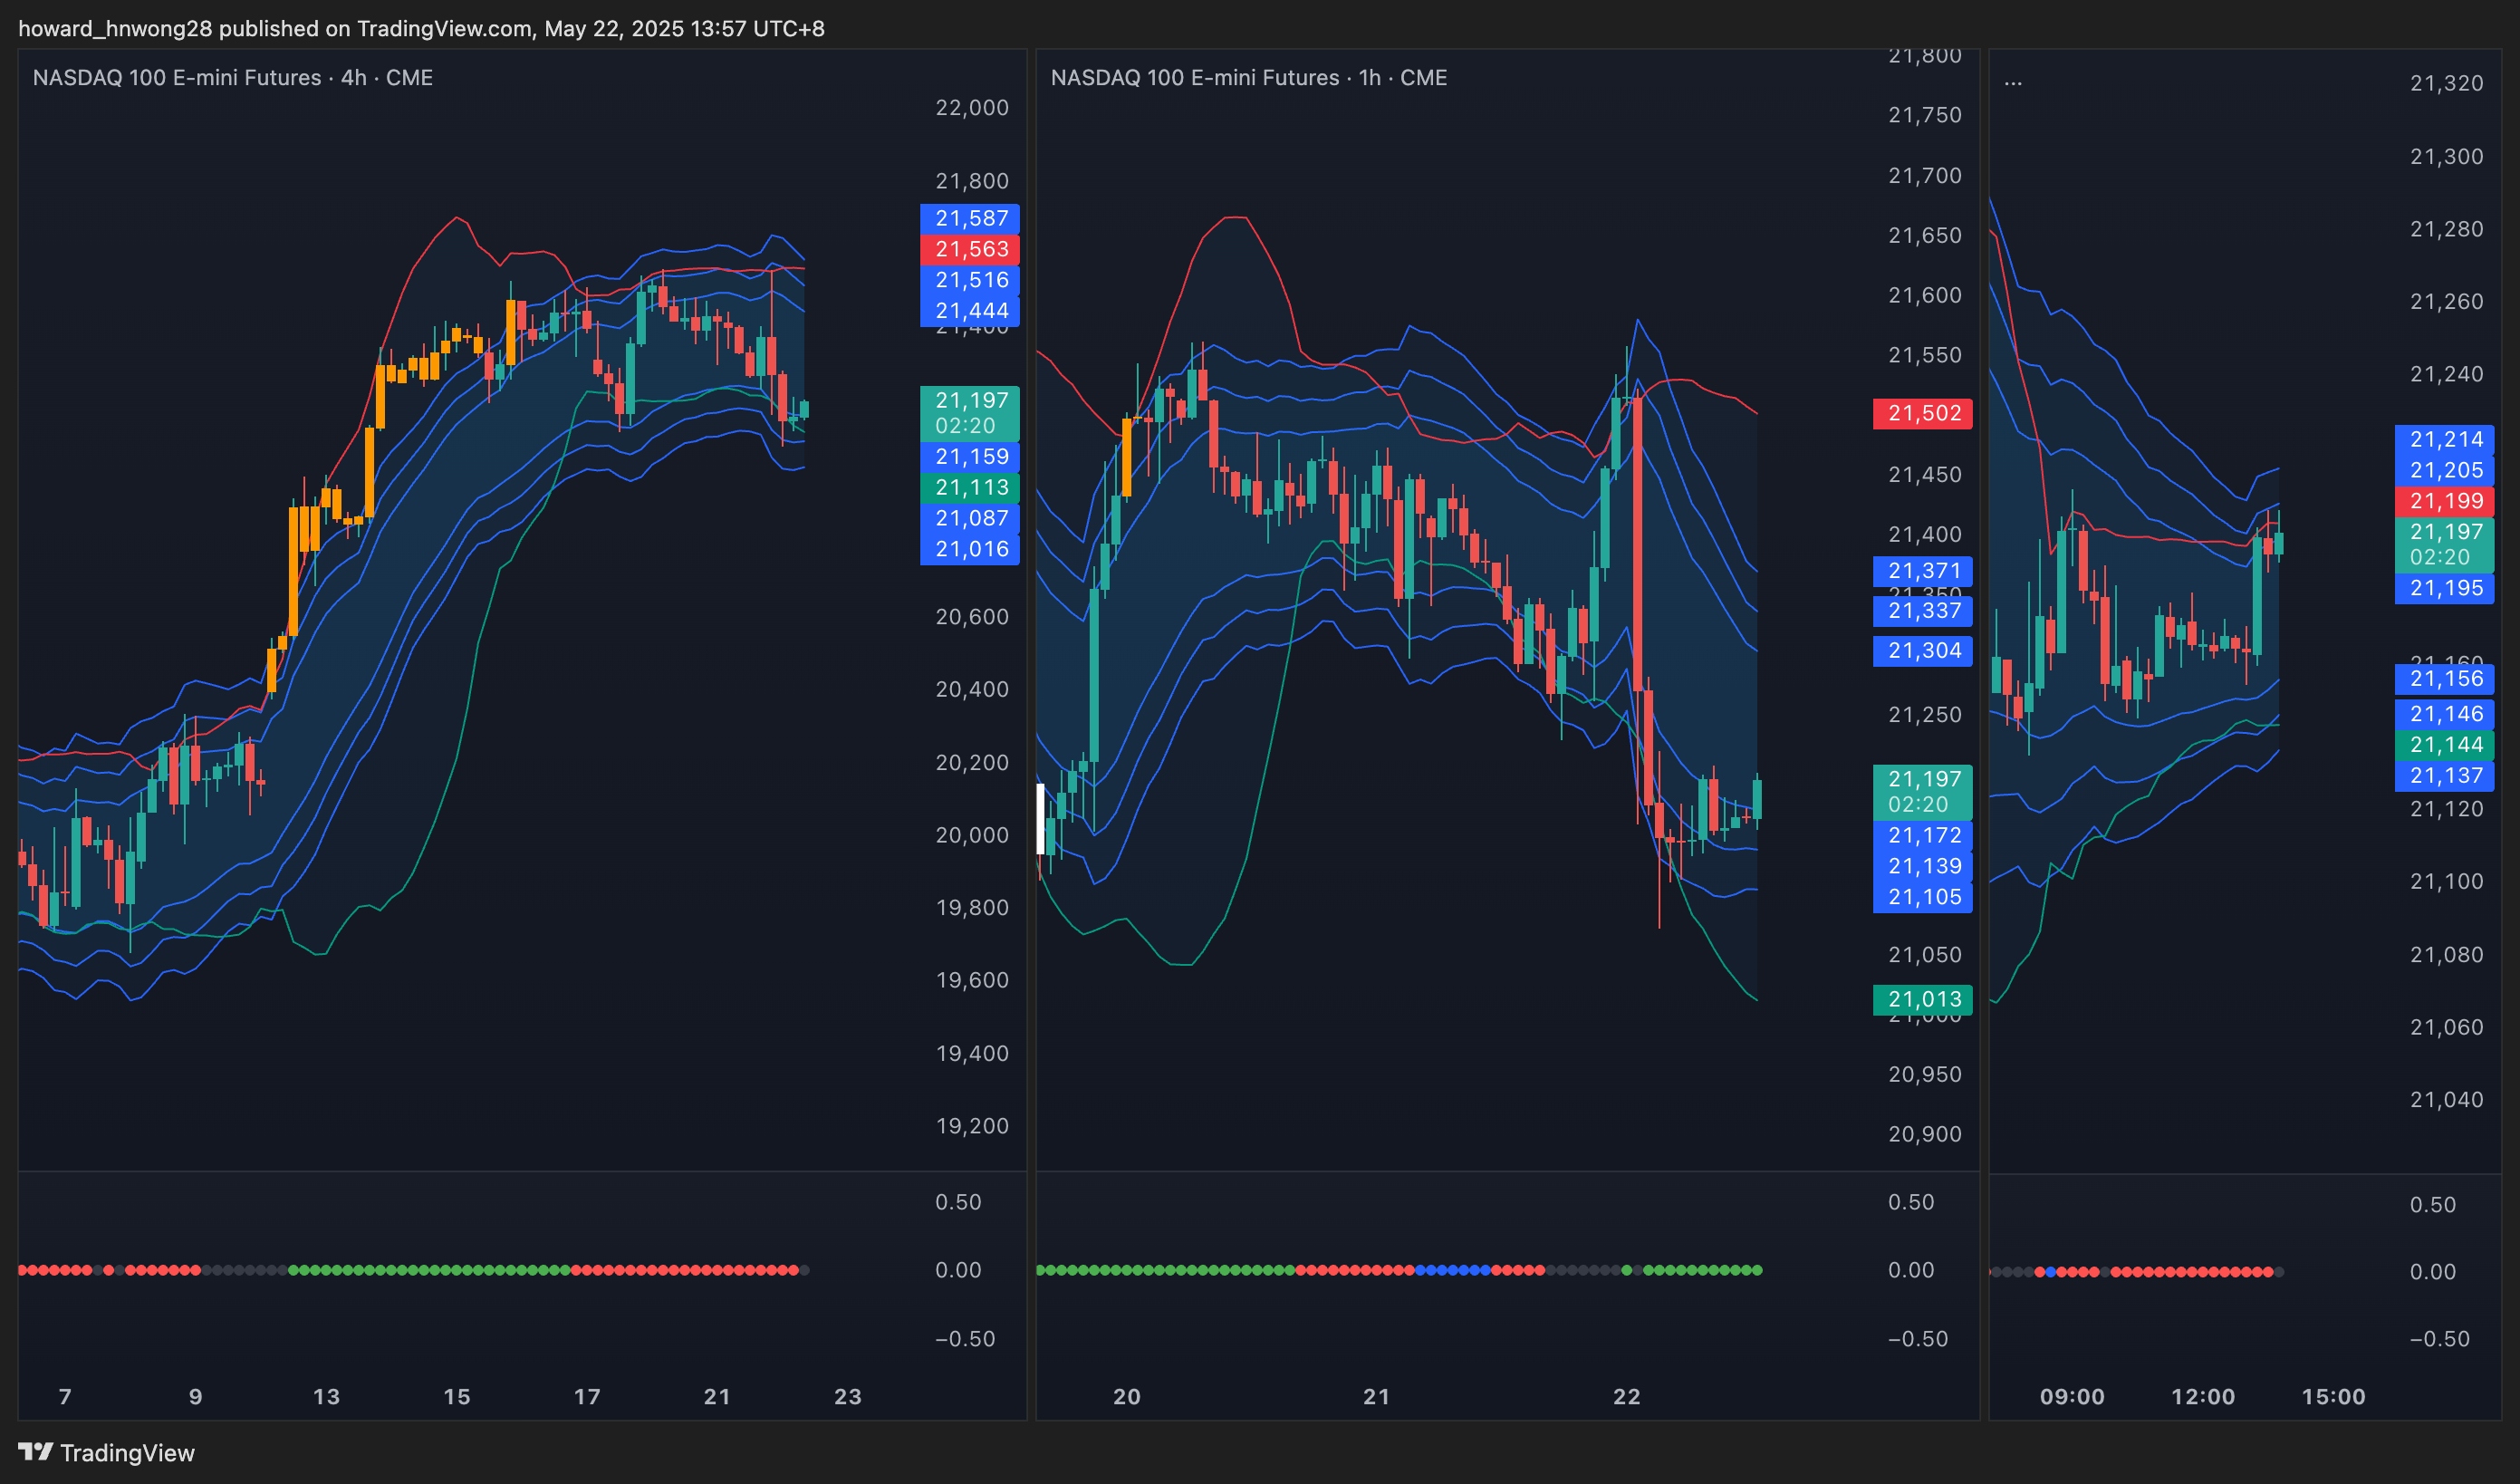2520x1484 pixels.
Task: Select 12:00 on the right chart time axis
Action: [2202, 1396]
